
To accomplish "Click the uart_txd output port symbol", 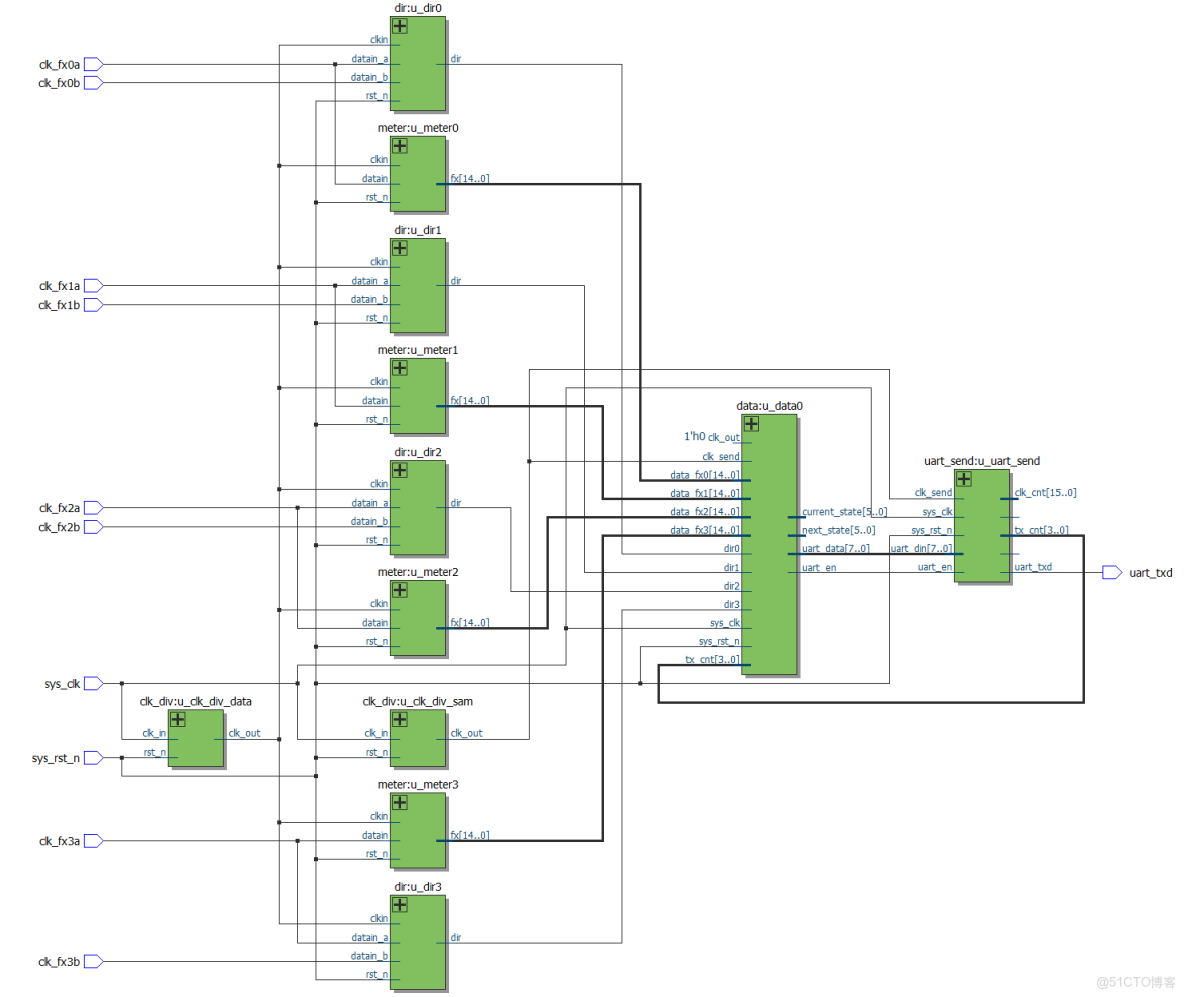I will point(1112,573).
